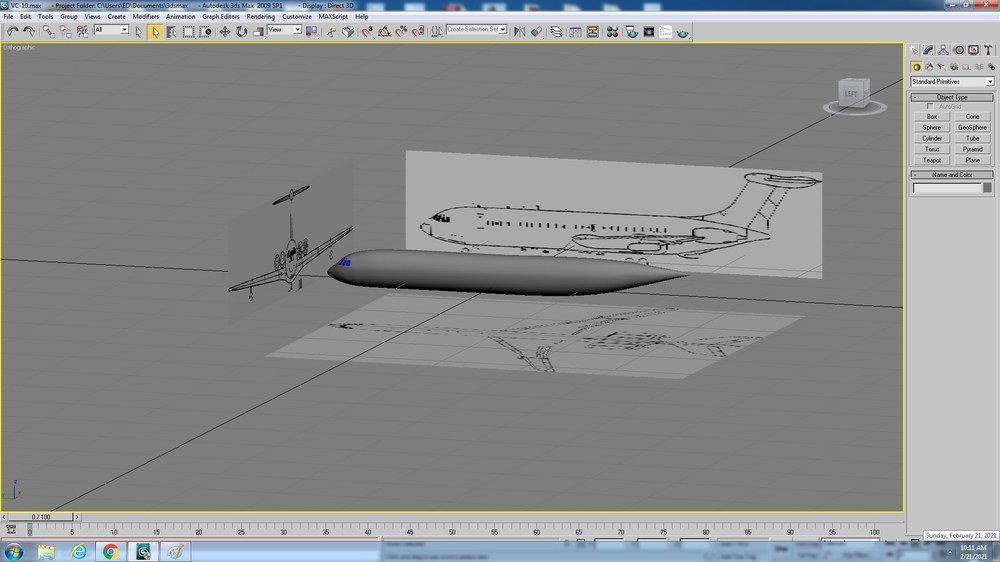Switch to the Hierarchy panel icon

point(943,50)
